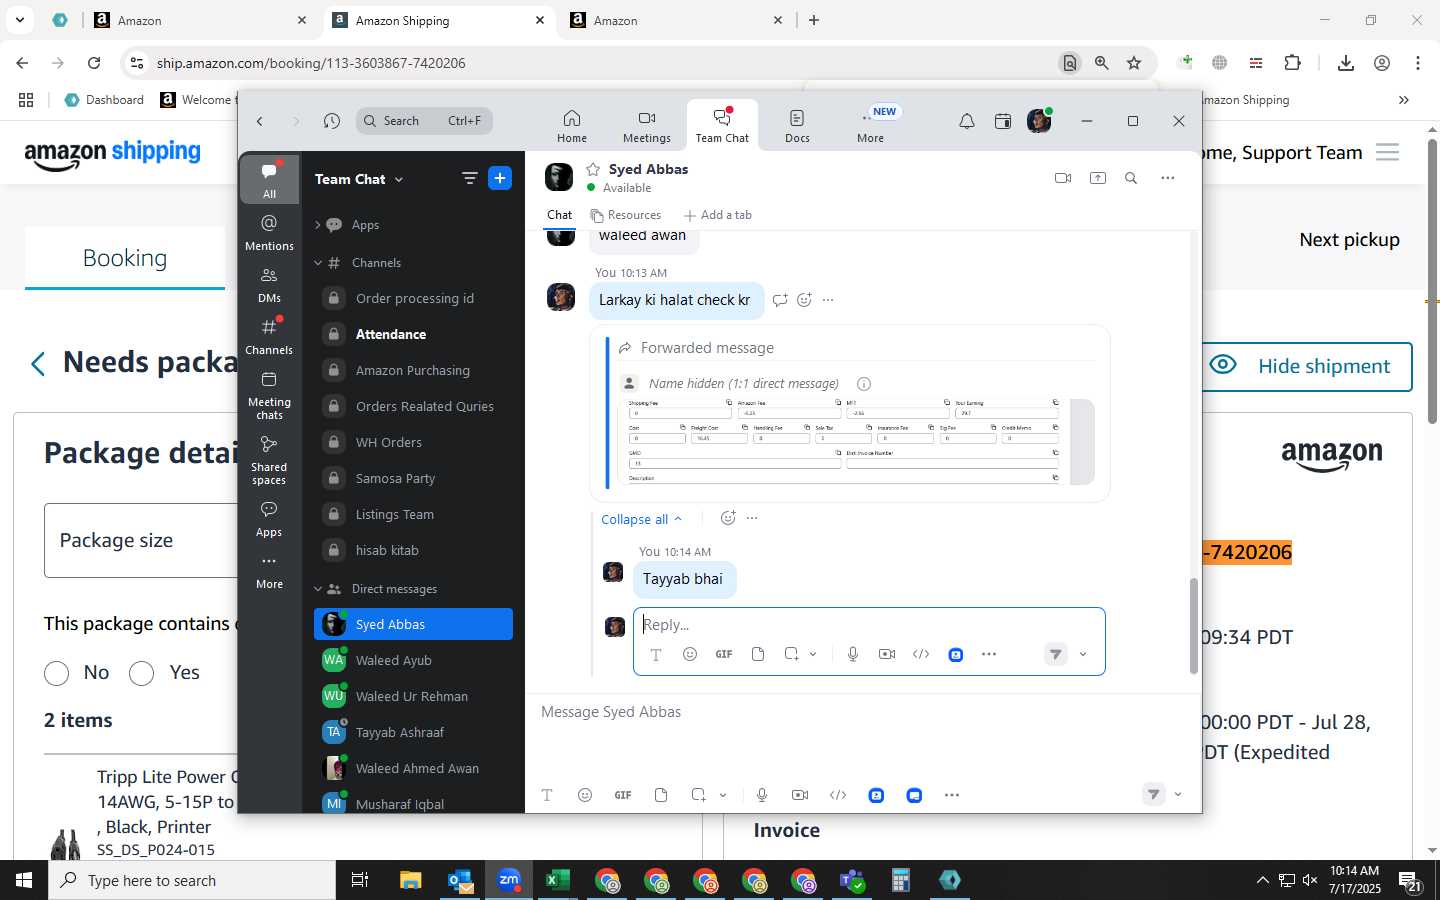Click Hide shipment on Amazon Shipping page
Screen dimensions: 1440x900
1305,366
